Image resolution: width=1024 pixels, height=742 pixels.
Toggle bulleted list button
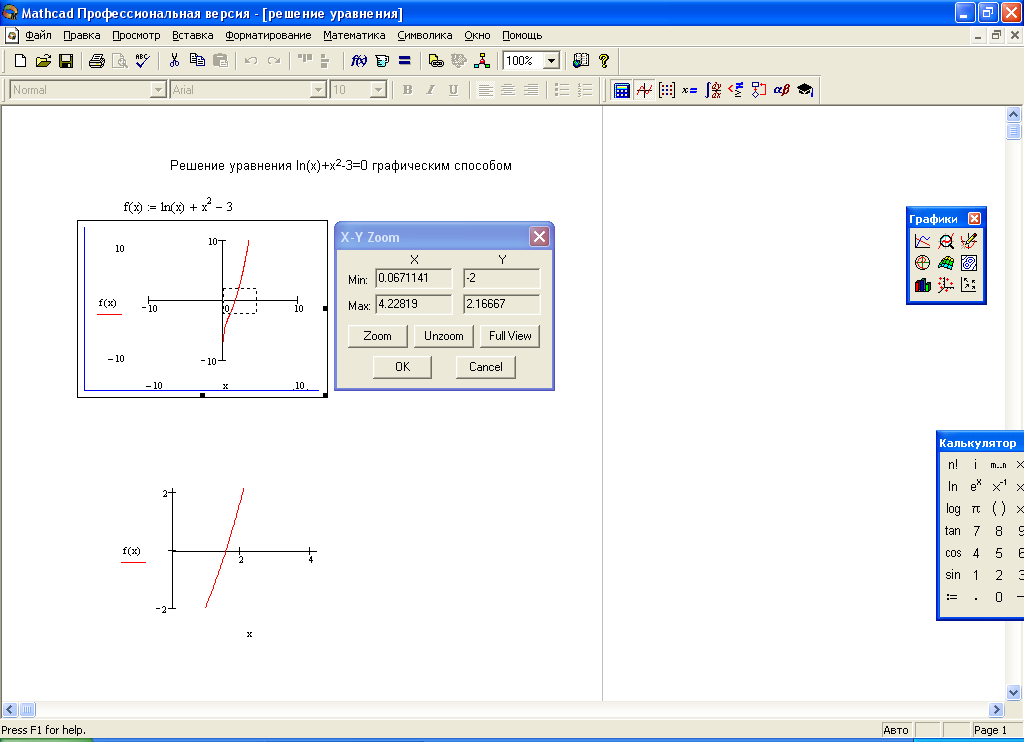[x=562, y=90]
